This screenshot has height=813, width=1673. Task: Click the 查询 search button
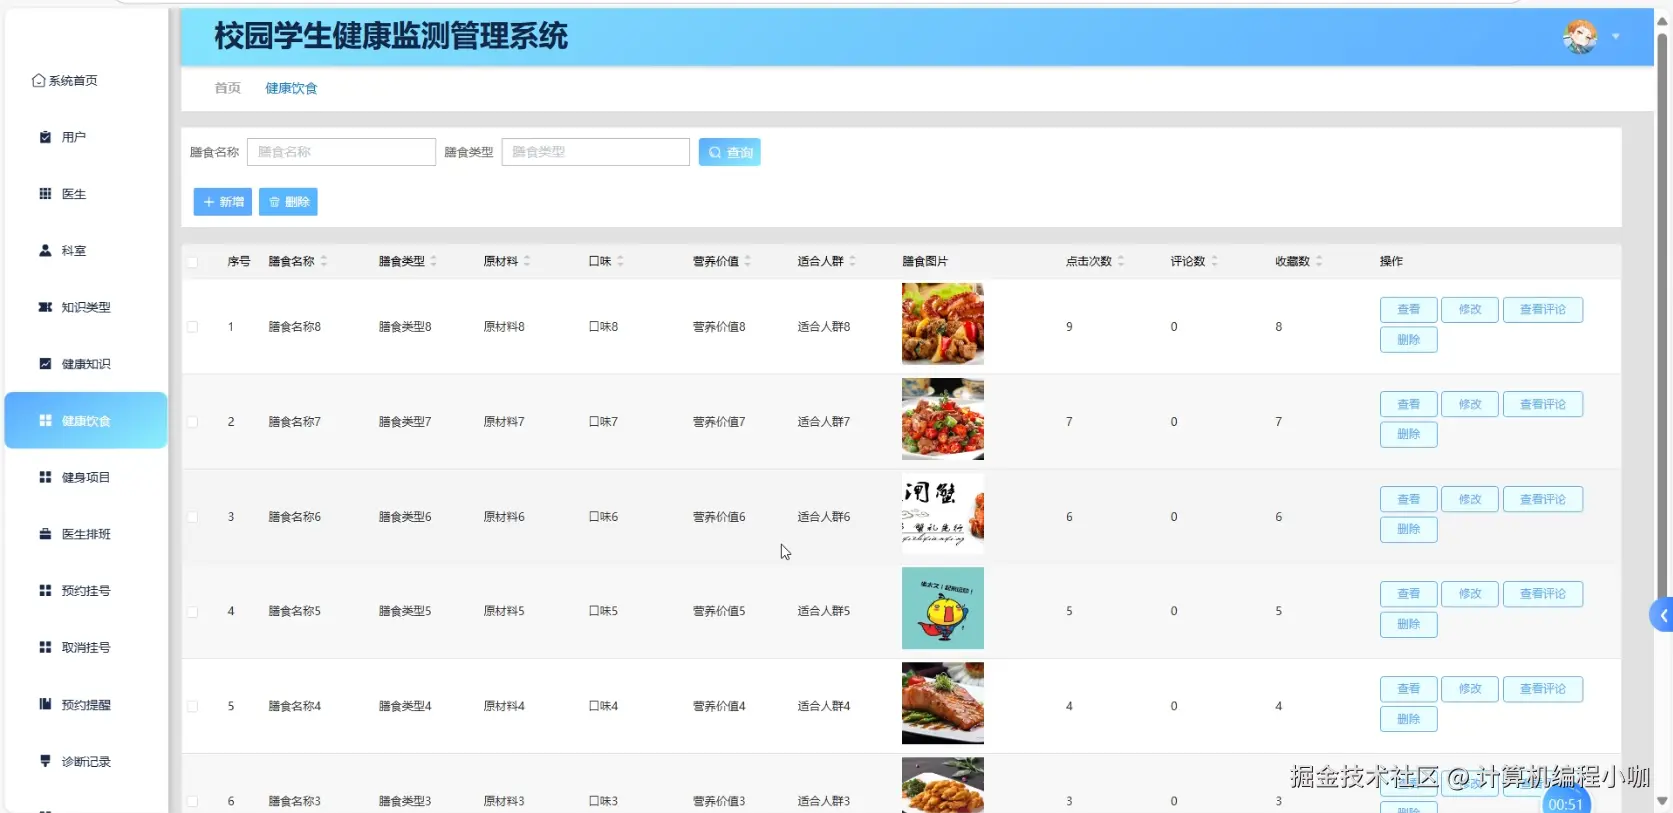coord(730,152)
